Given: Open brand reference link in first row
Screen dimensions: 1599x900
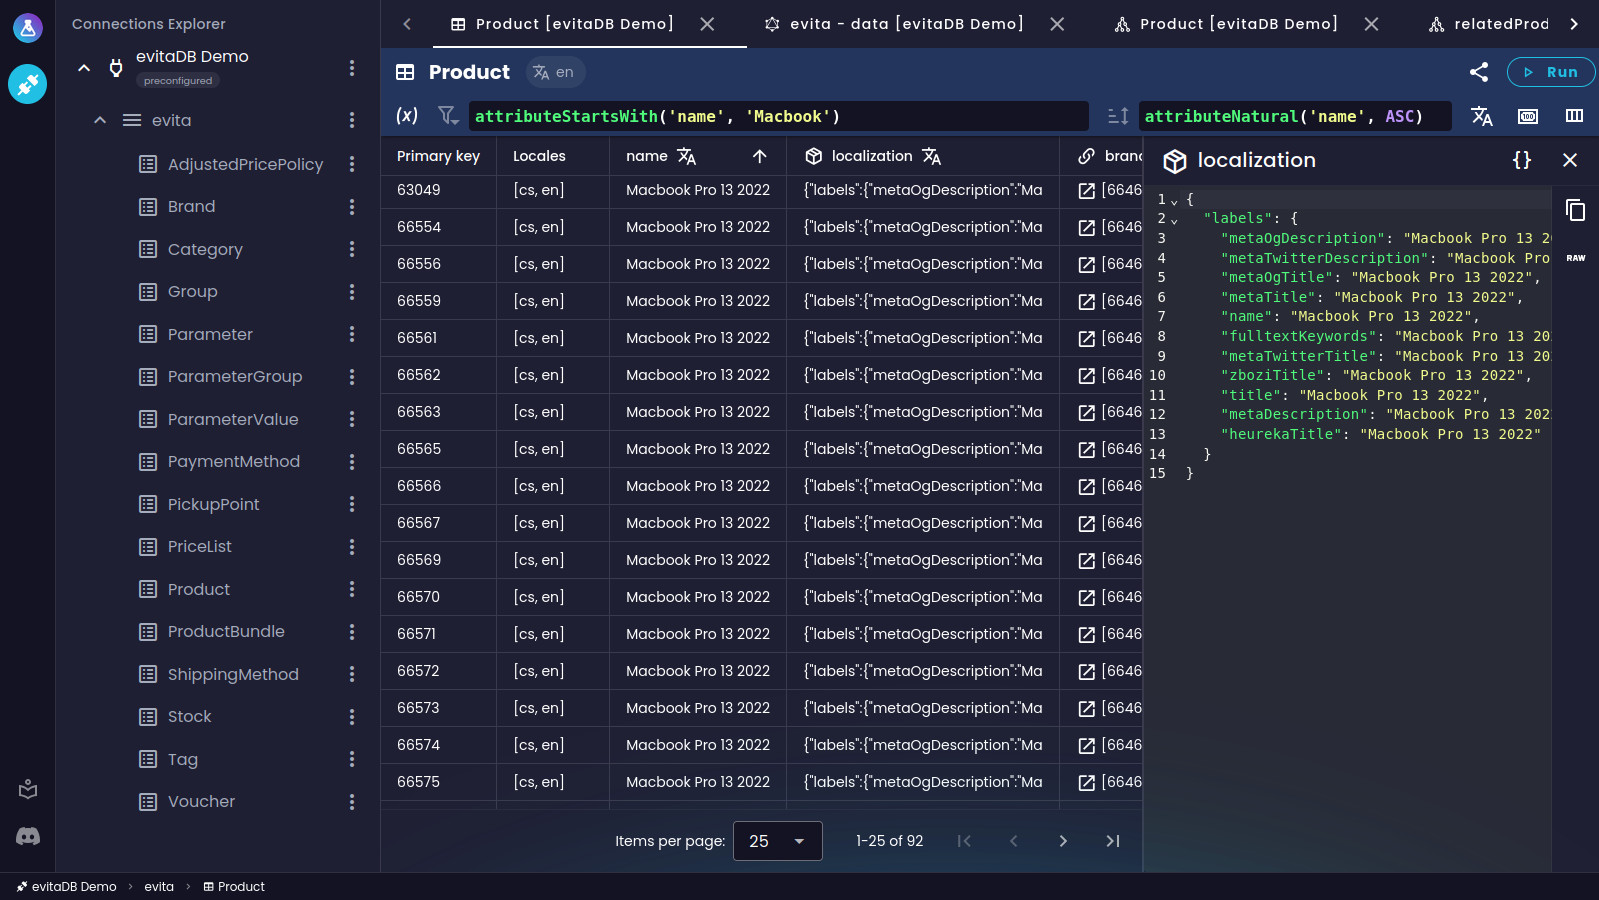Looking at the screenshot, I should click(x=1087, y=190).
